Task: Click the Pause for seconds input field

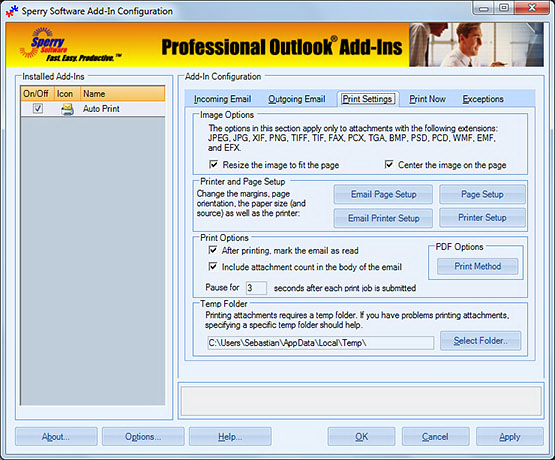Action: pos(256,288)
